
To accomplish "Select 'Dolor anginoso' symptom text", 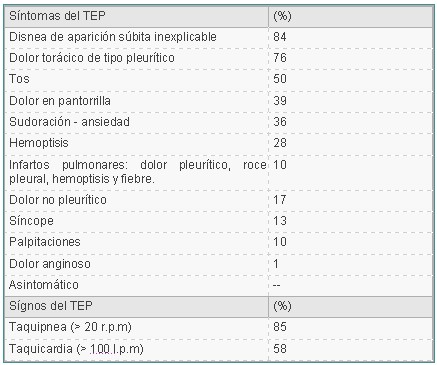I will (x=50, y=264).
